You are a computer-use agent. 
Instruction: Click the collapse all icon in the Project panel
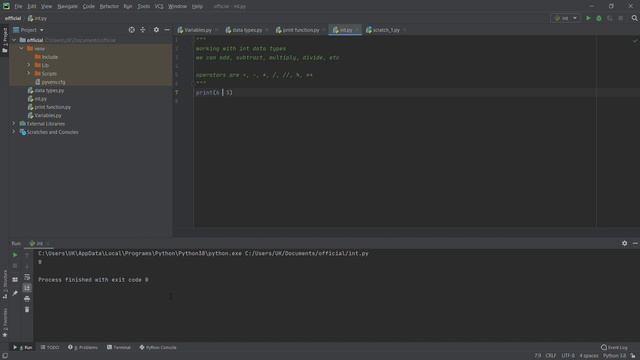143,30
